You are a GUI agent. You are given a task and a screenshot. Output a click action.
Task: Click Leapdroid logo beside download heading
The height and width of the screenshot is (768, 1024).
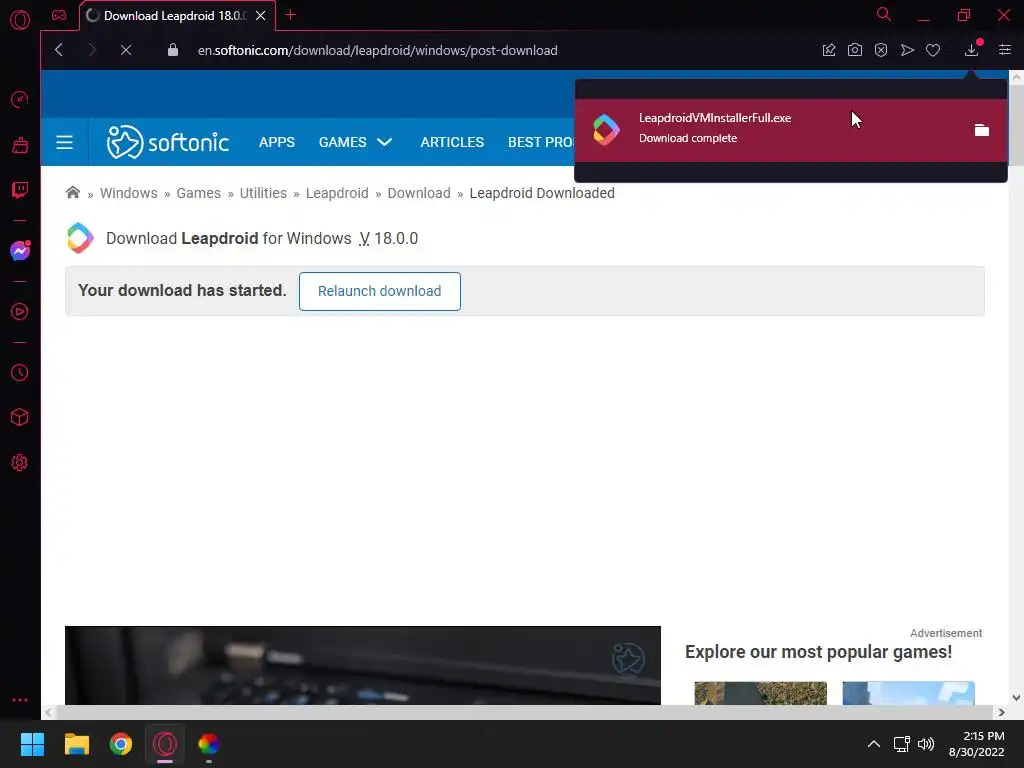(80, 238)
